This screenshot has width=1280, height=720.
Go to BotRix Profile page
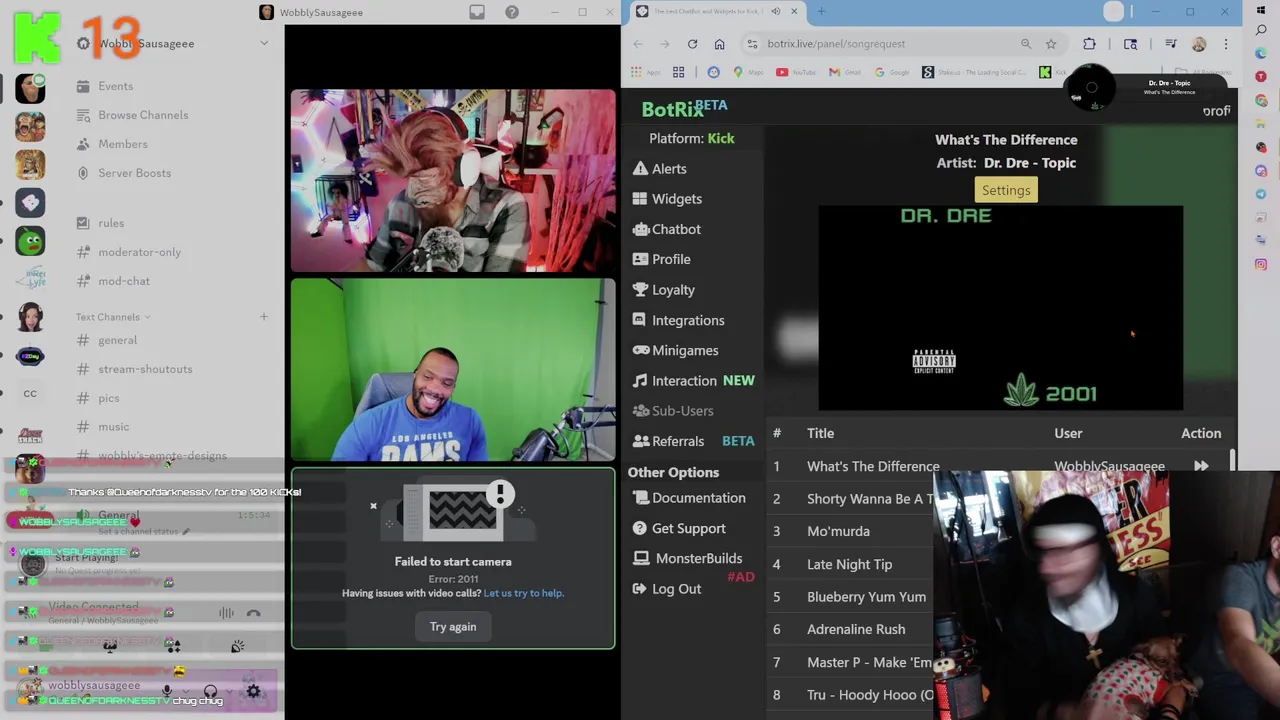(x=661, y=259)
